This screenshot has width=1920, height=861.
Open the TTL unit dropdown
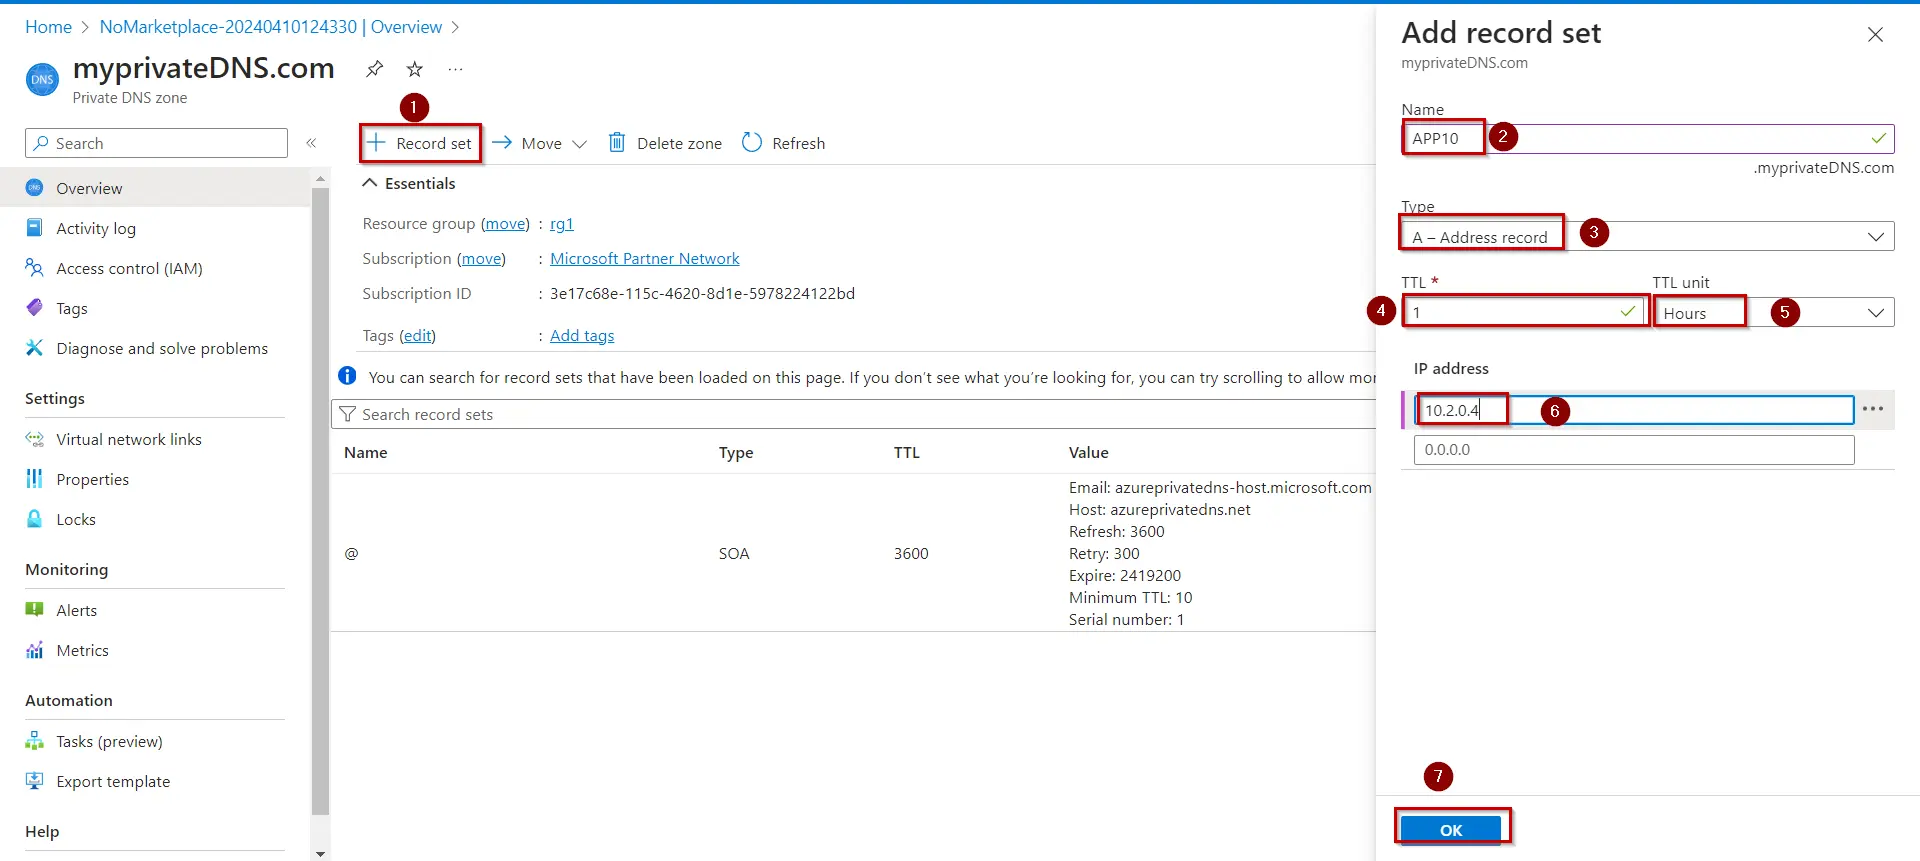[1773, 313]
